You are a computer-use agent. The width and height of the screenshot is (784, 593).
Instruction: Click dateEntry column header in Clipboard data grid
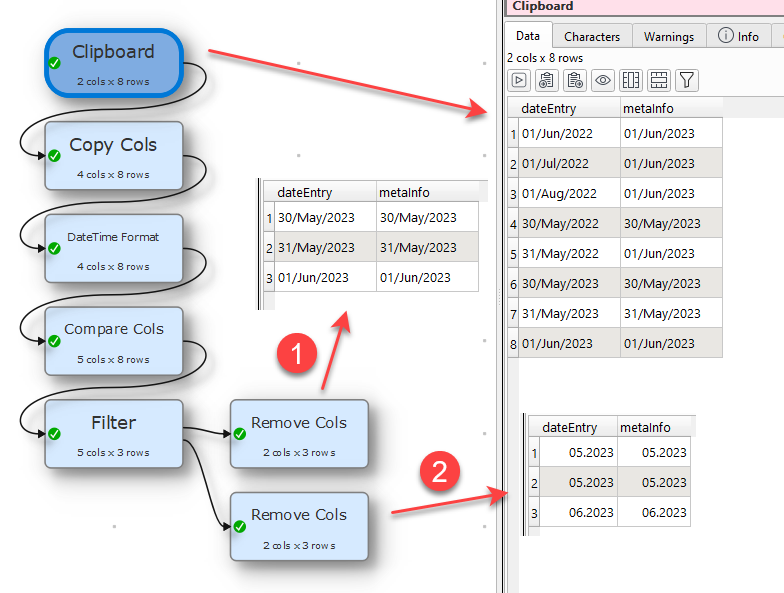pos(569,108)
